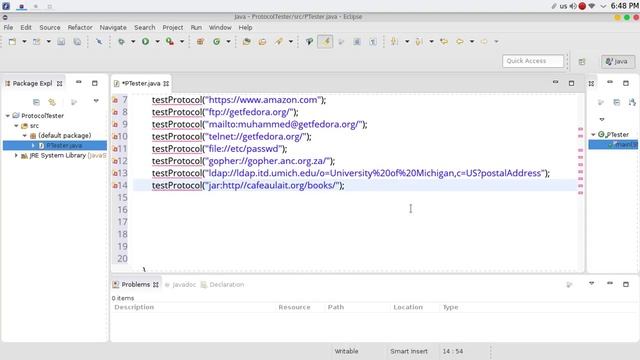The height and width of the screenshot is (360, 640).
Task: Open the Back history dropdown arrow
Action: (472, 42)
